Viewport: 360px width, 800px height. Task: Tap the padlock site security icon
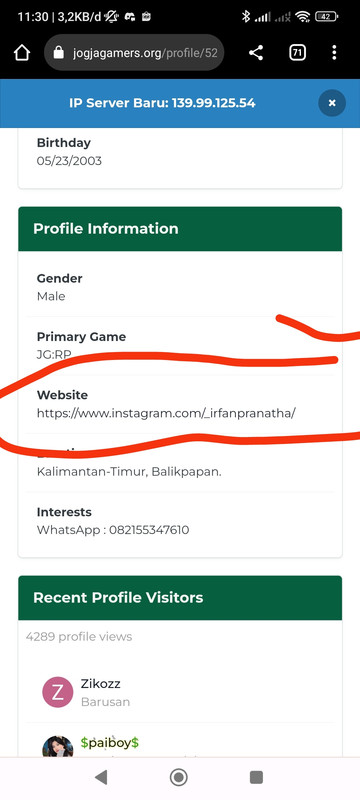(59, 53)
